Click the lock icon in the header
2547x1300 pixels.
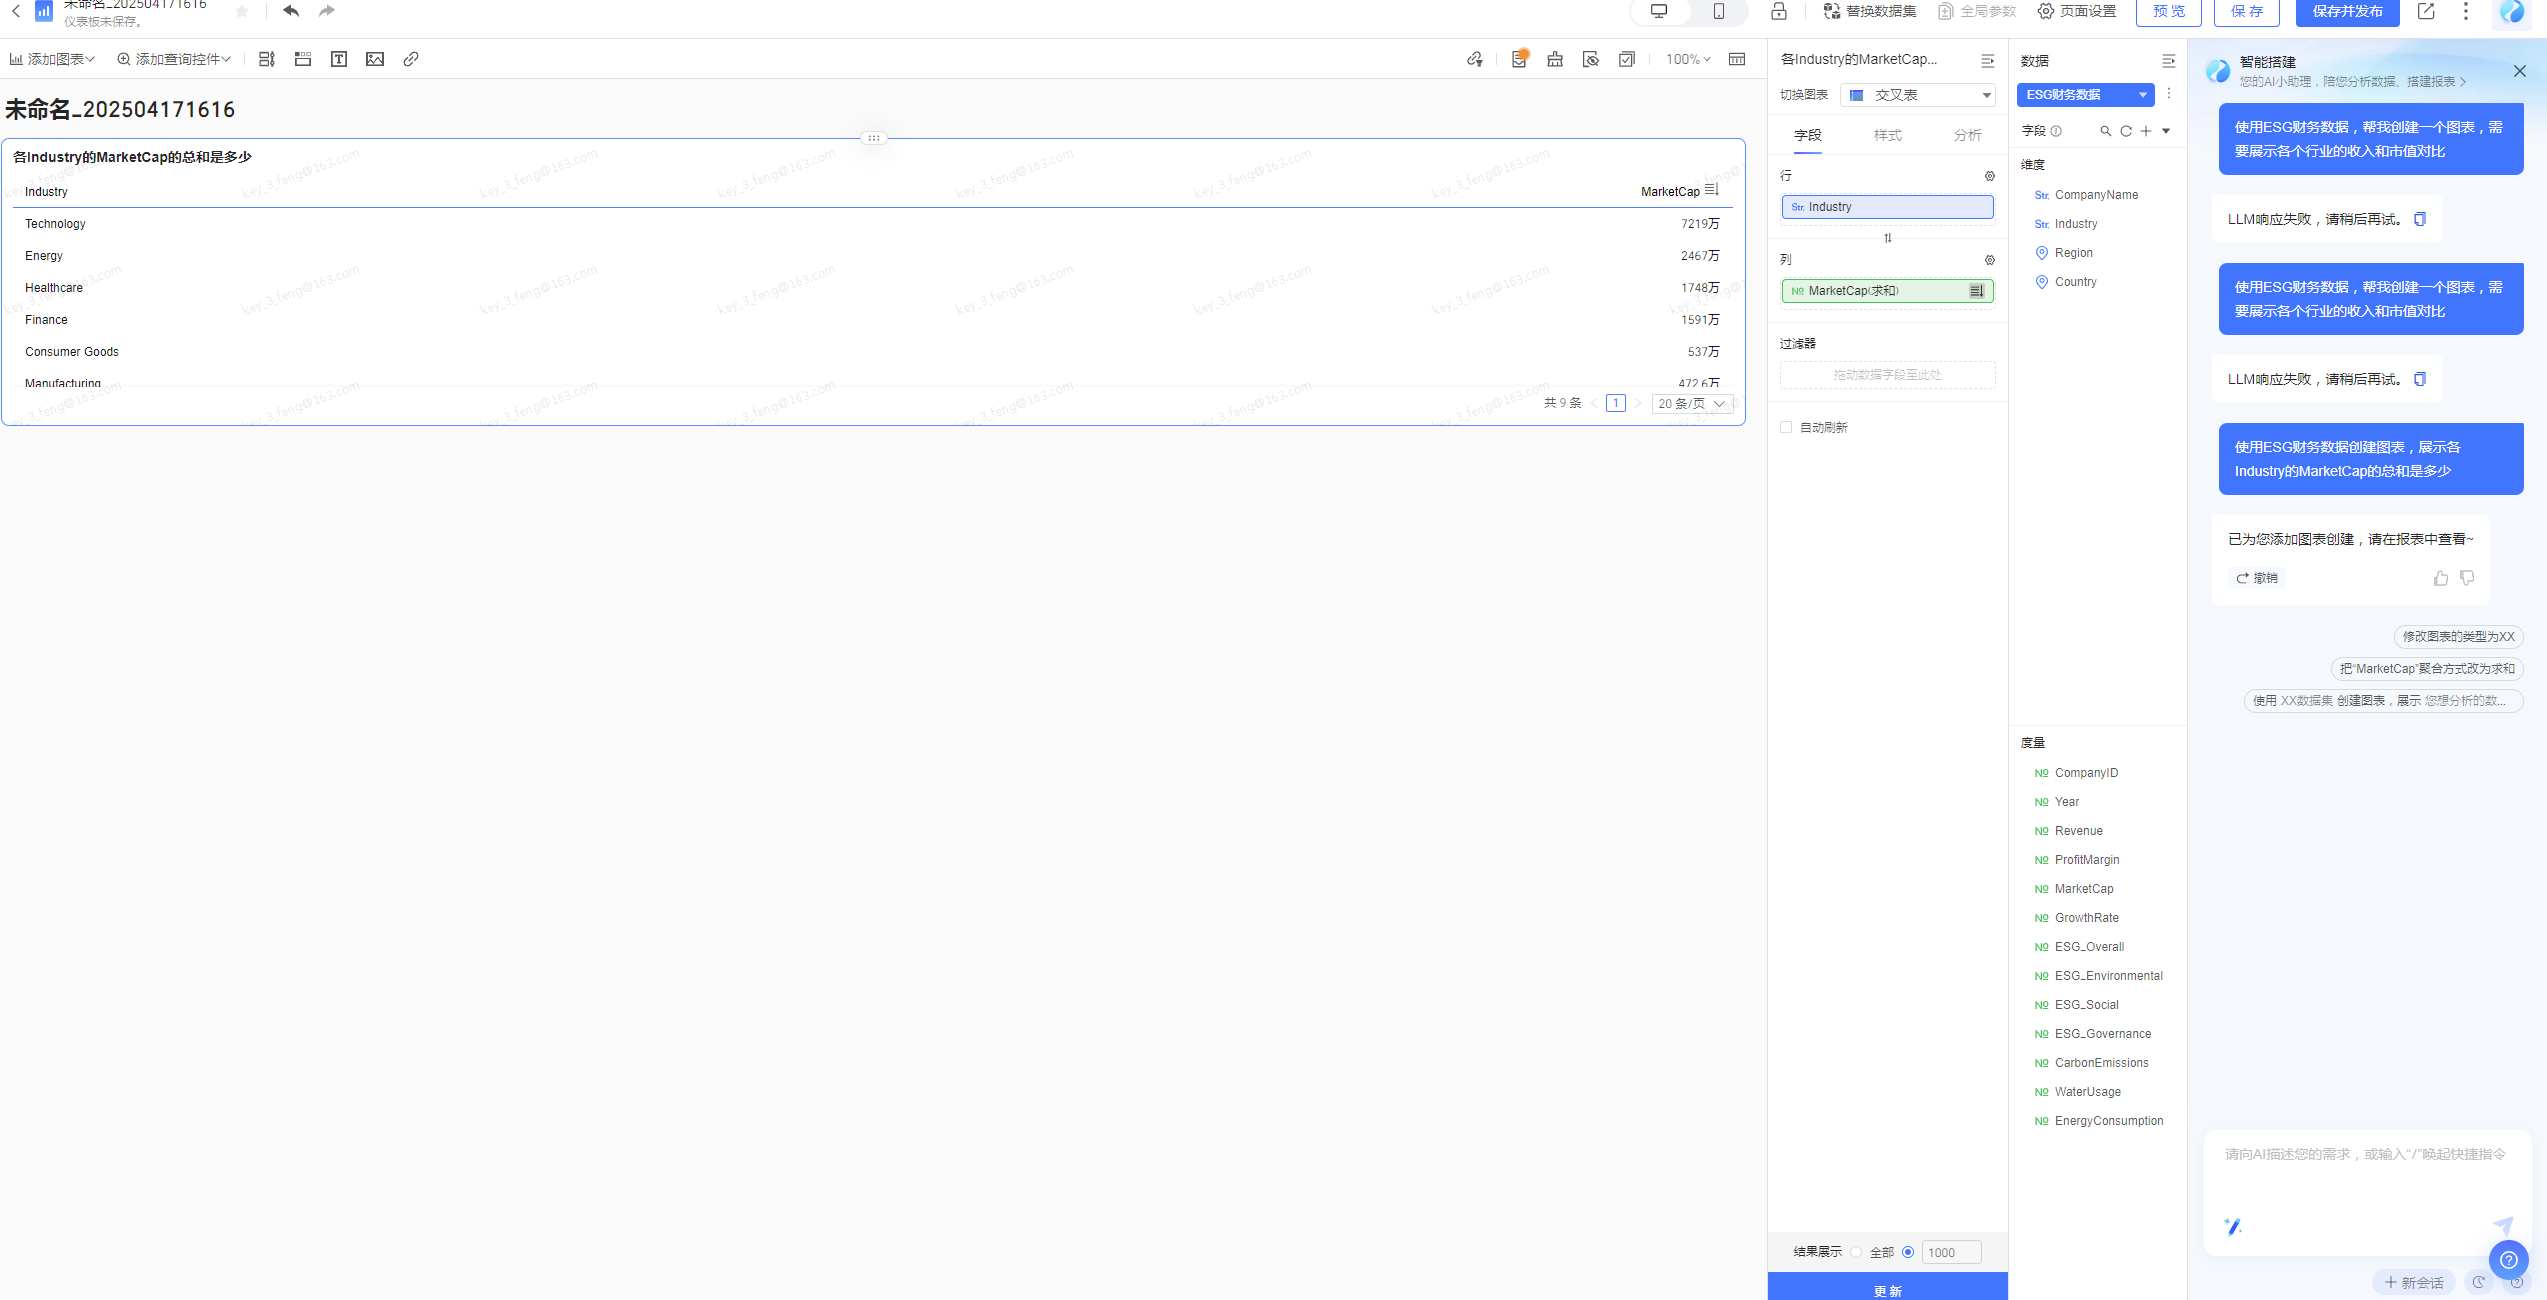(x=1779, y=11)
